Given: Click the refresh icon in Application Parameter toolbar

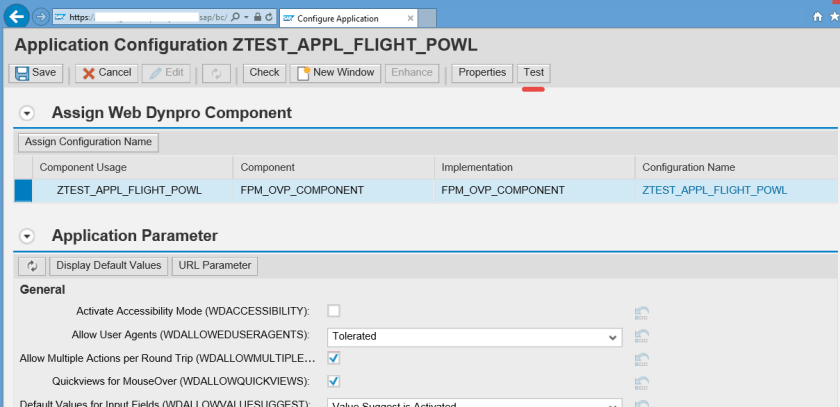Looking at the screenshot, I should pyautogui.click(x=32, y=266).
